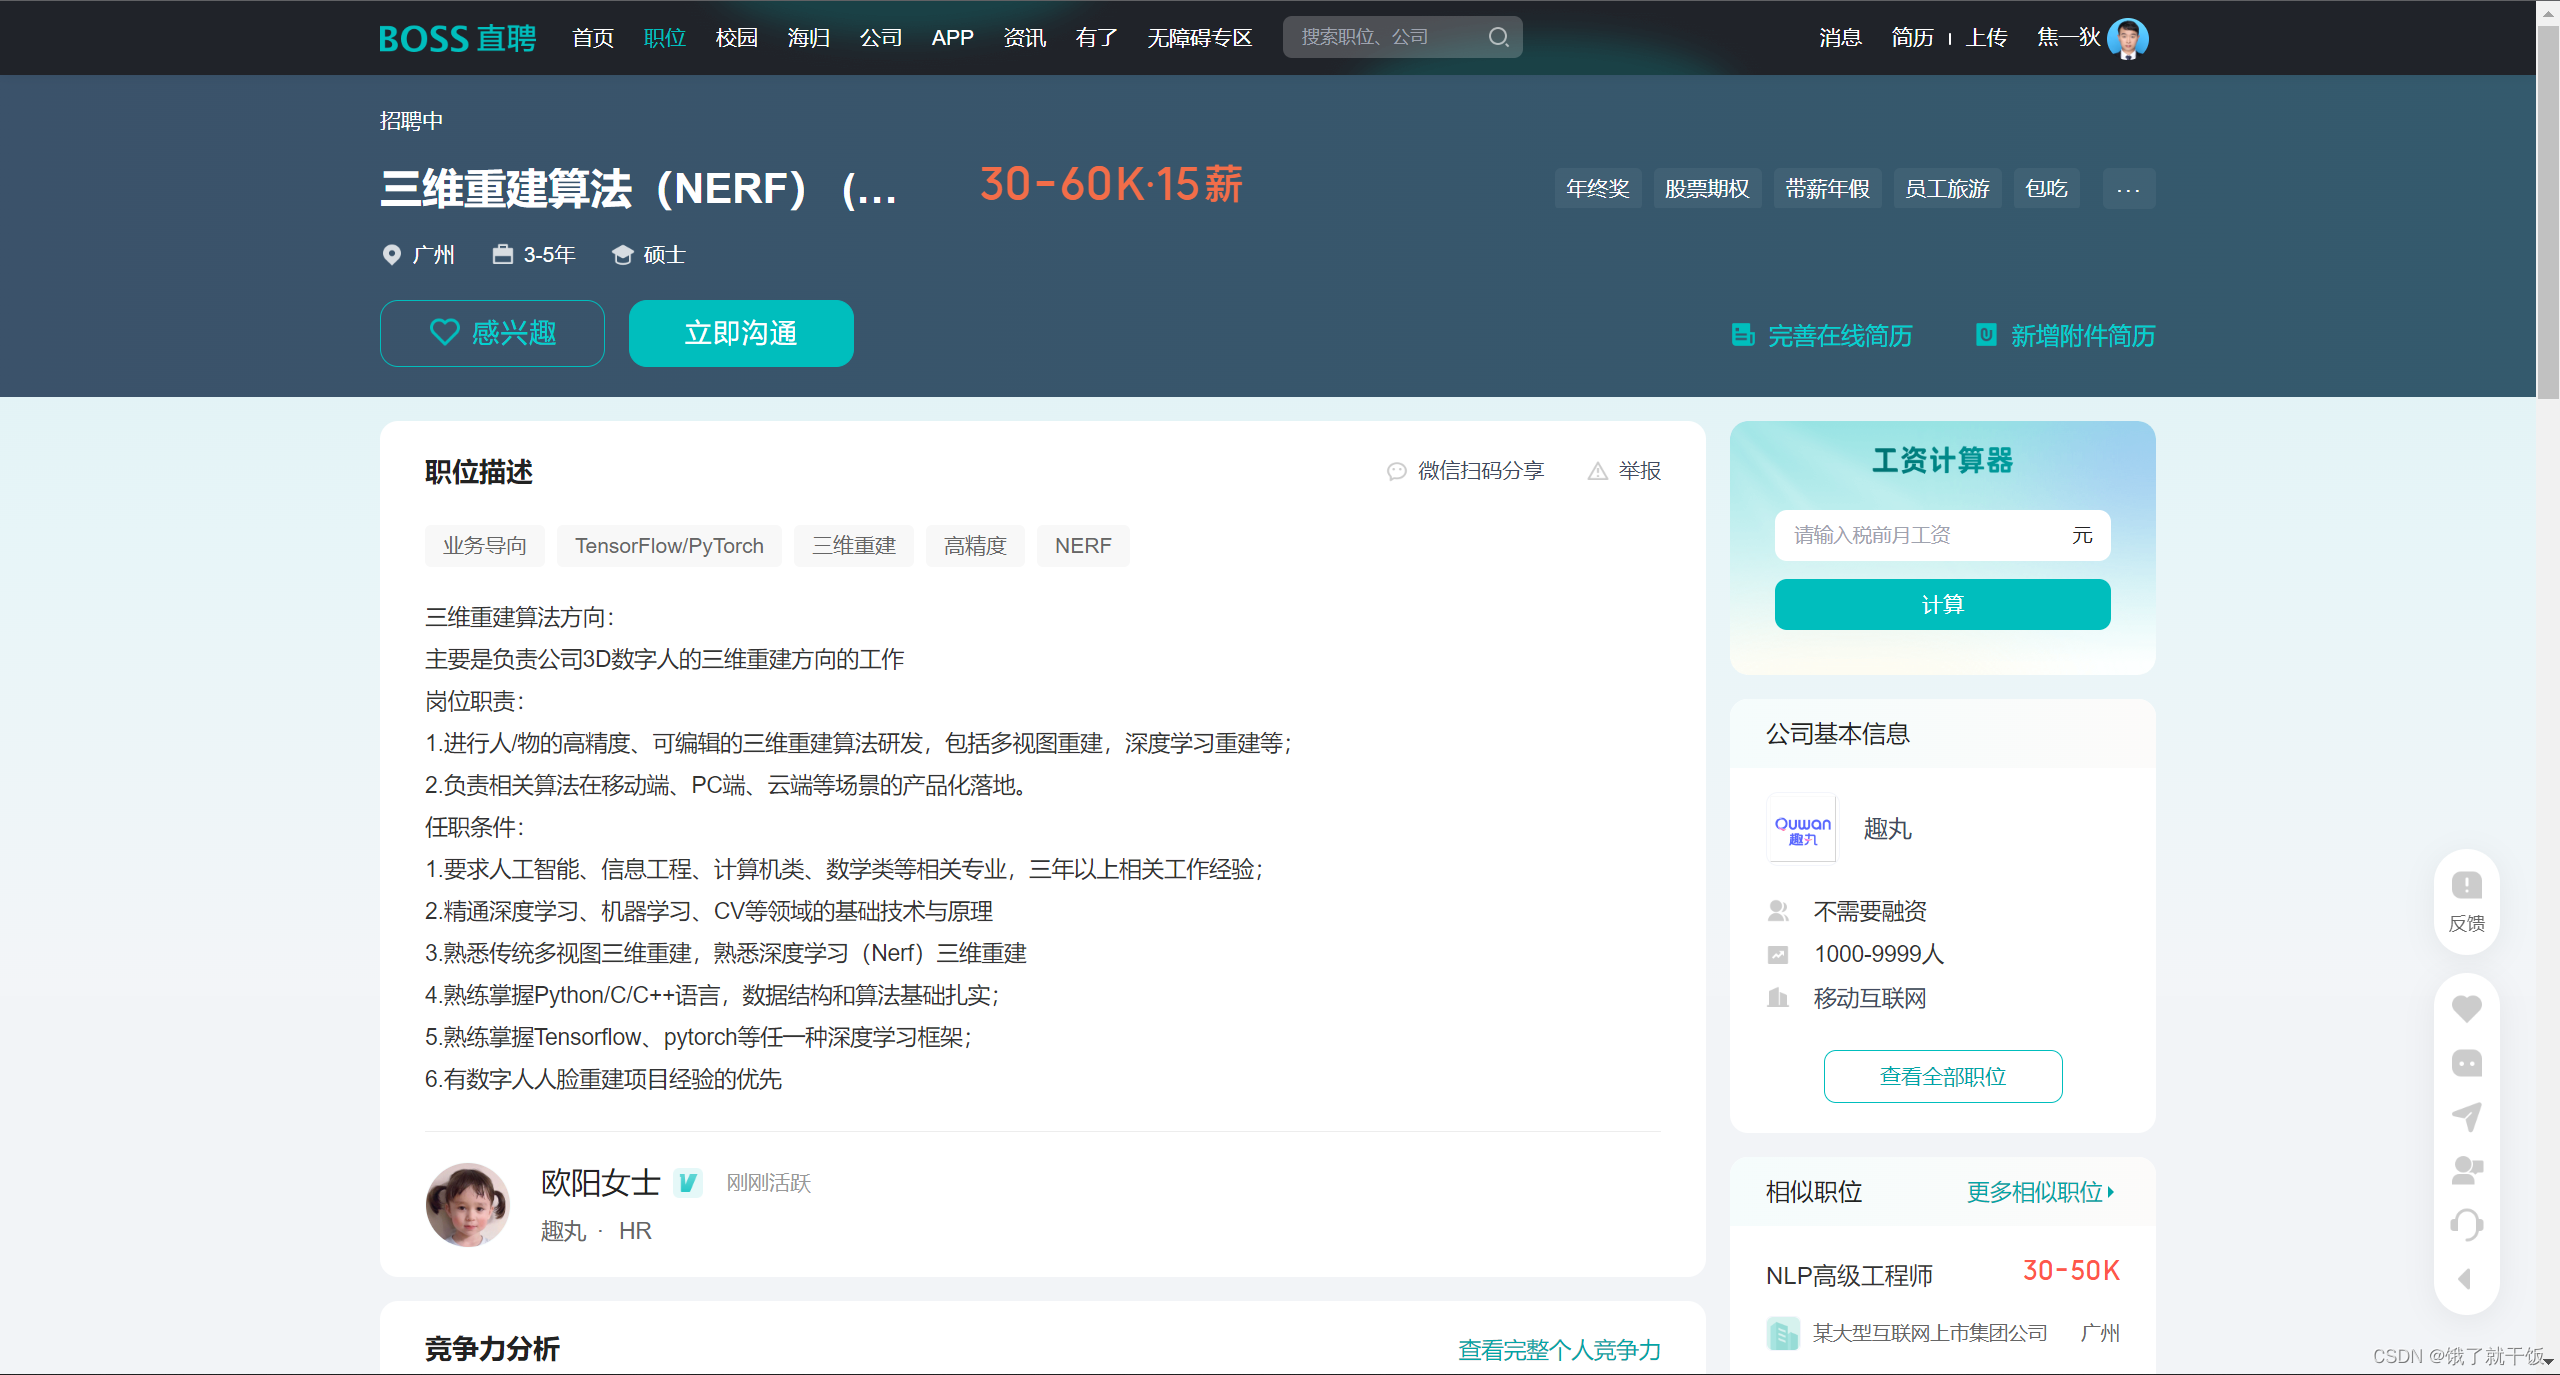This screenshot has height=1375, width=2560.
Task: Click the 年终奖 benefit tag
Action: (x=1598, y=189)
